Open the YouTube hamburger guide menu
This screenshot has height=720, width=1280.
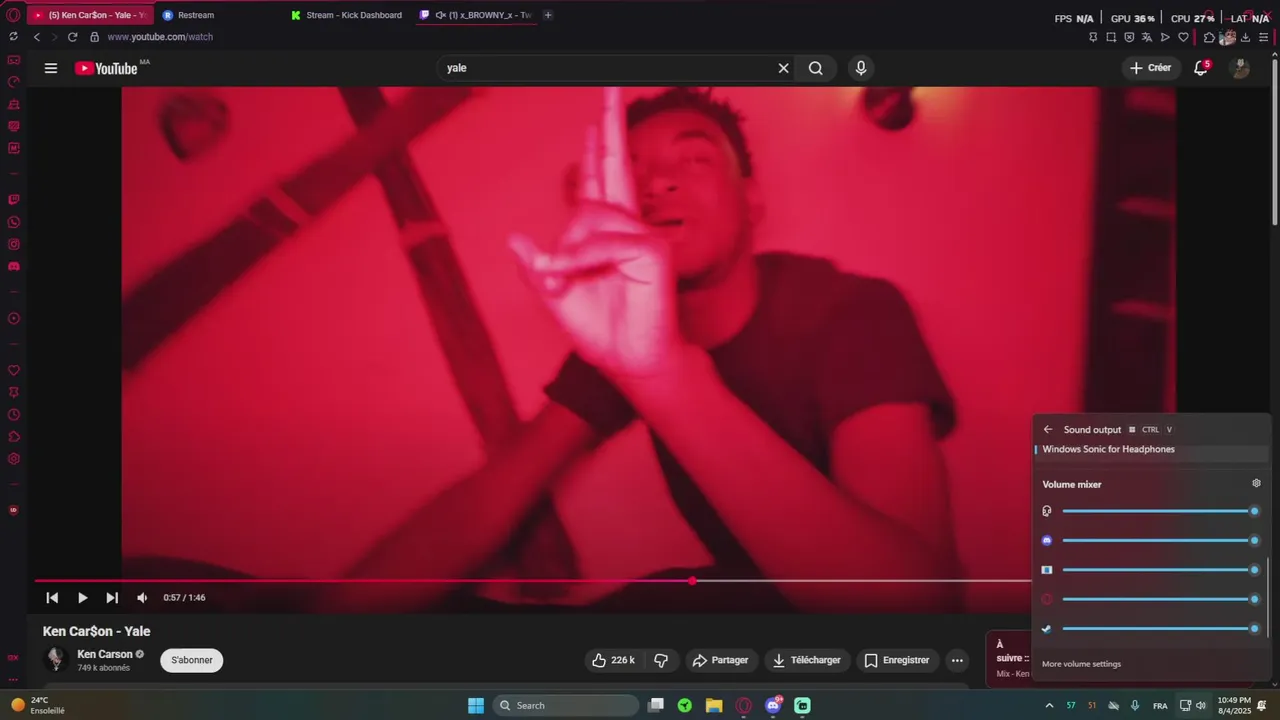point(51,68)
